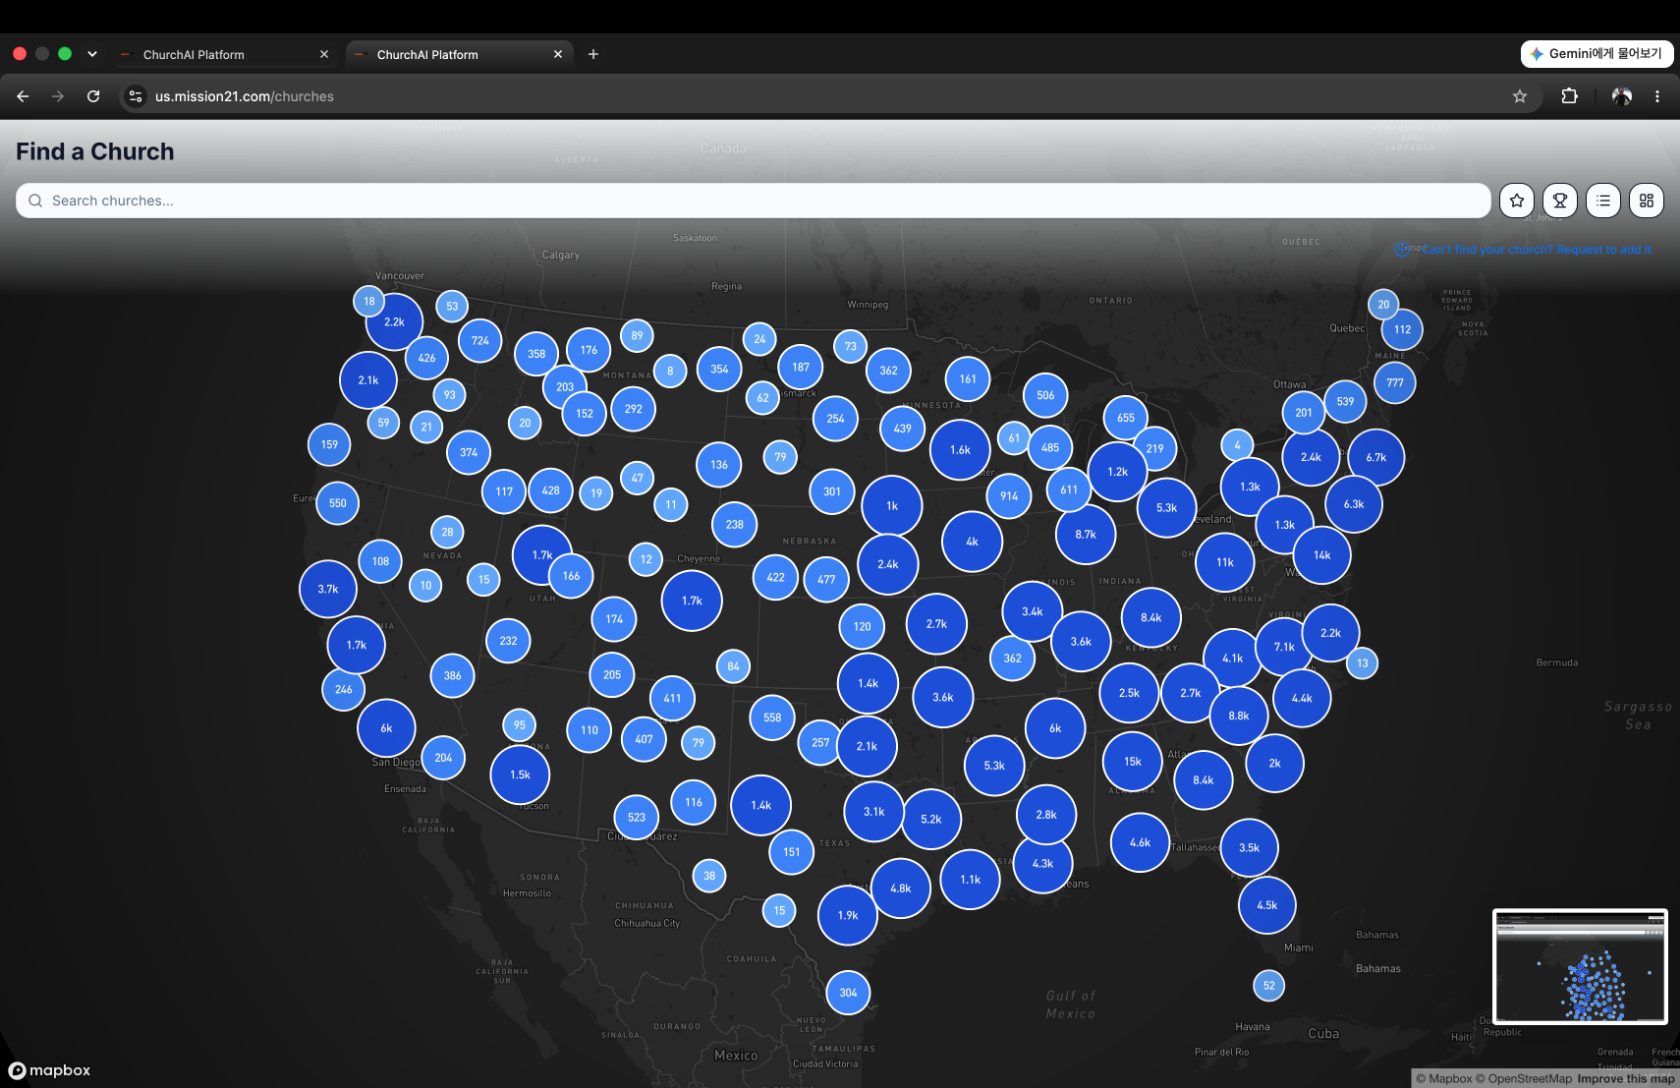
Task: Click the 2.1k cluster in Pacific Northwest
Action: pyautogui.click(x=368, y=380)
